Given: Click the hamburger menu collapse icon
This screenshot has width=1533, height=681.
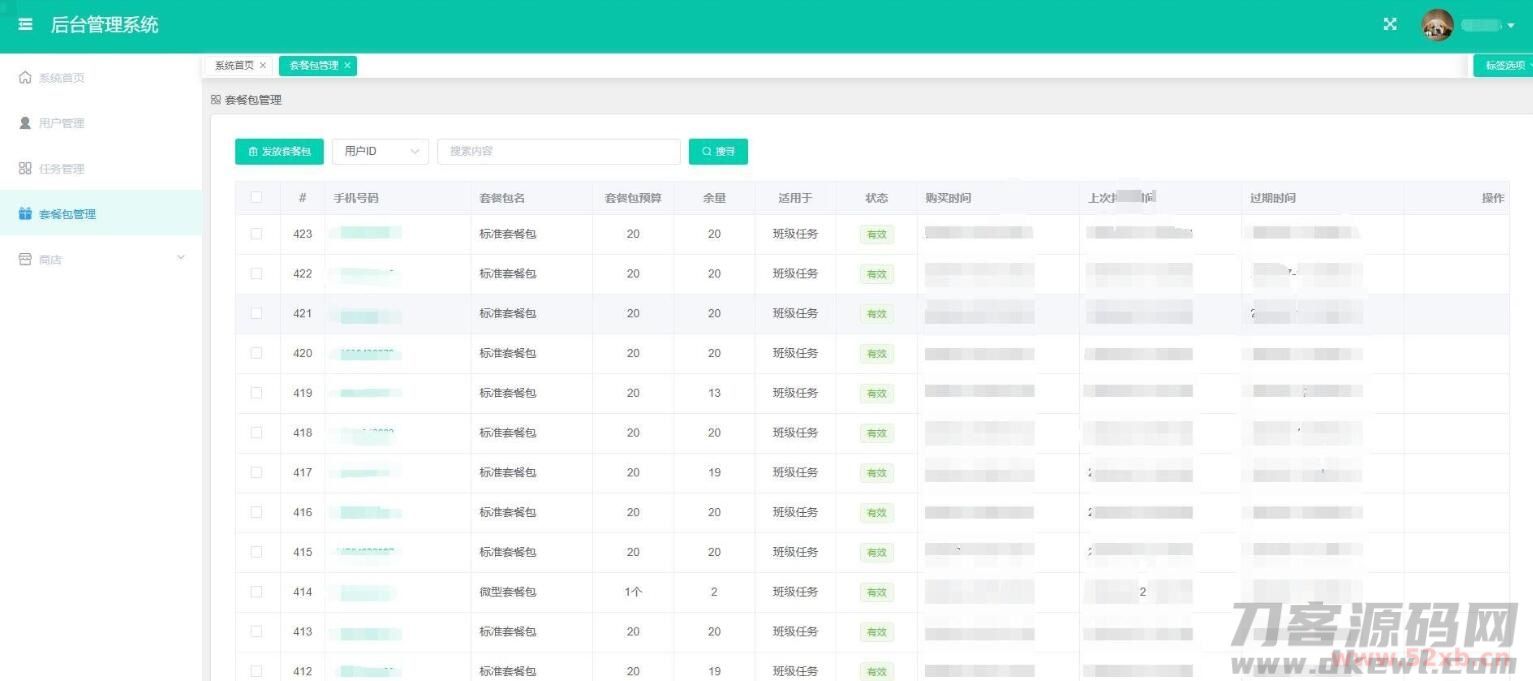Looking at the screenshot, I should 25,25.
